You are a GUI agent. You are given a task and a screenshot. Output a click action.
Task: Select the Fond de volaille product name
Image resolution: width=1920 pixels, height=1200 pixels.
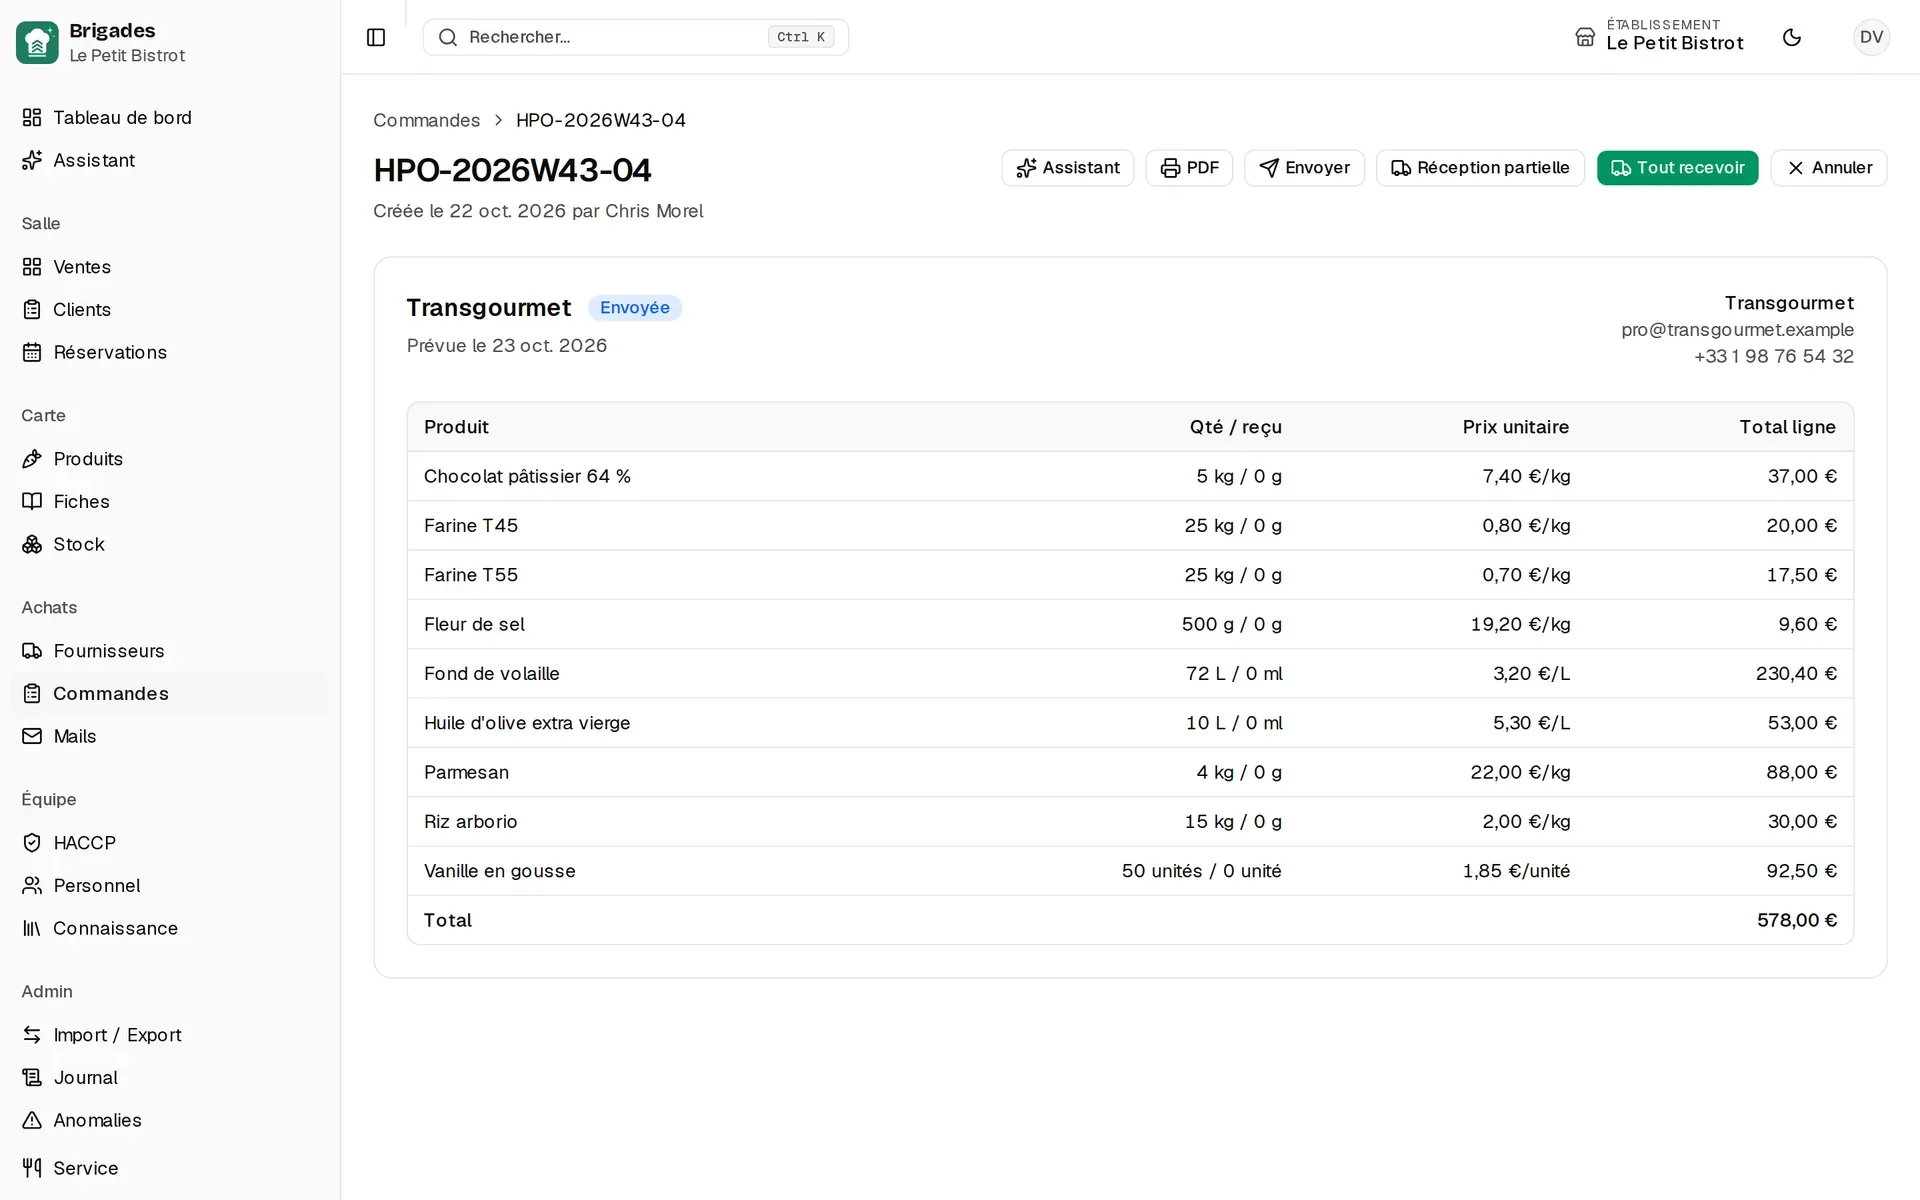point(491,674)
